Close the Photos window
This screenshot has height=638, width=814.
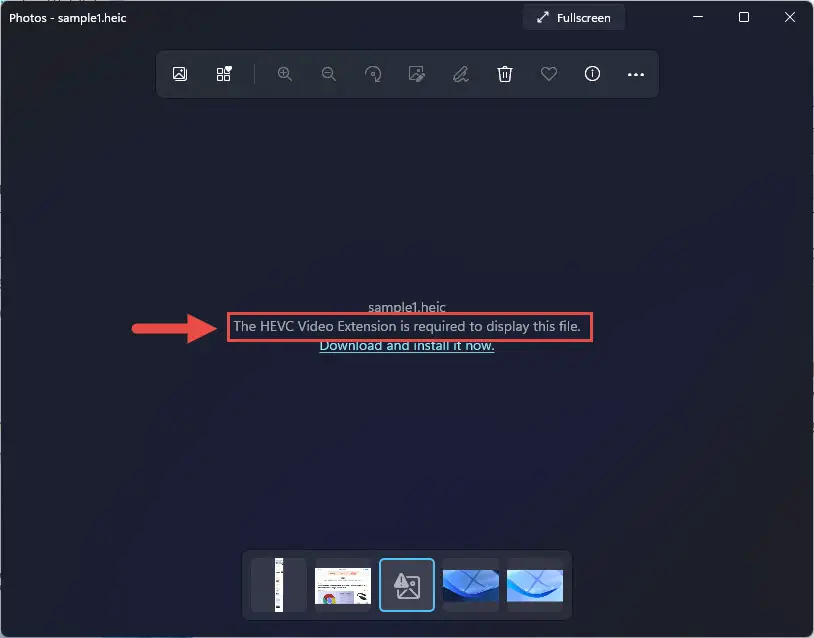point(790,17)
